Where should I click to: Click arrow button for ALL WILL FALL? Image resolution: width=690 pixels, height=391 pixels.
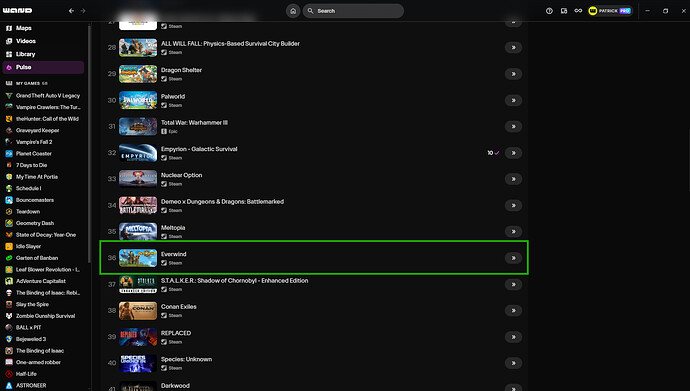point(513,48)
